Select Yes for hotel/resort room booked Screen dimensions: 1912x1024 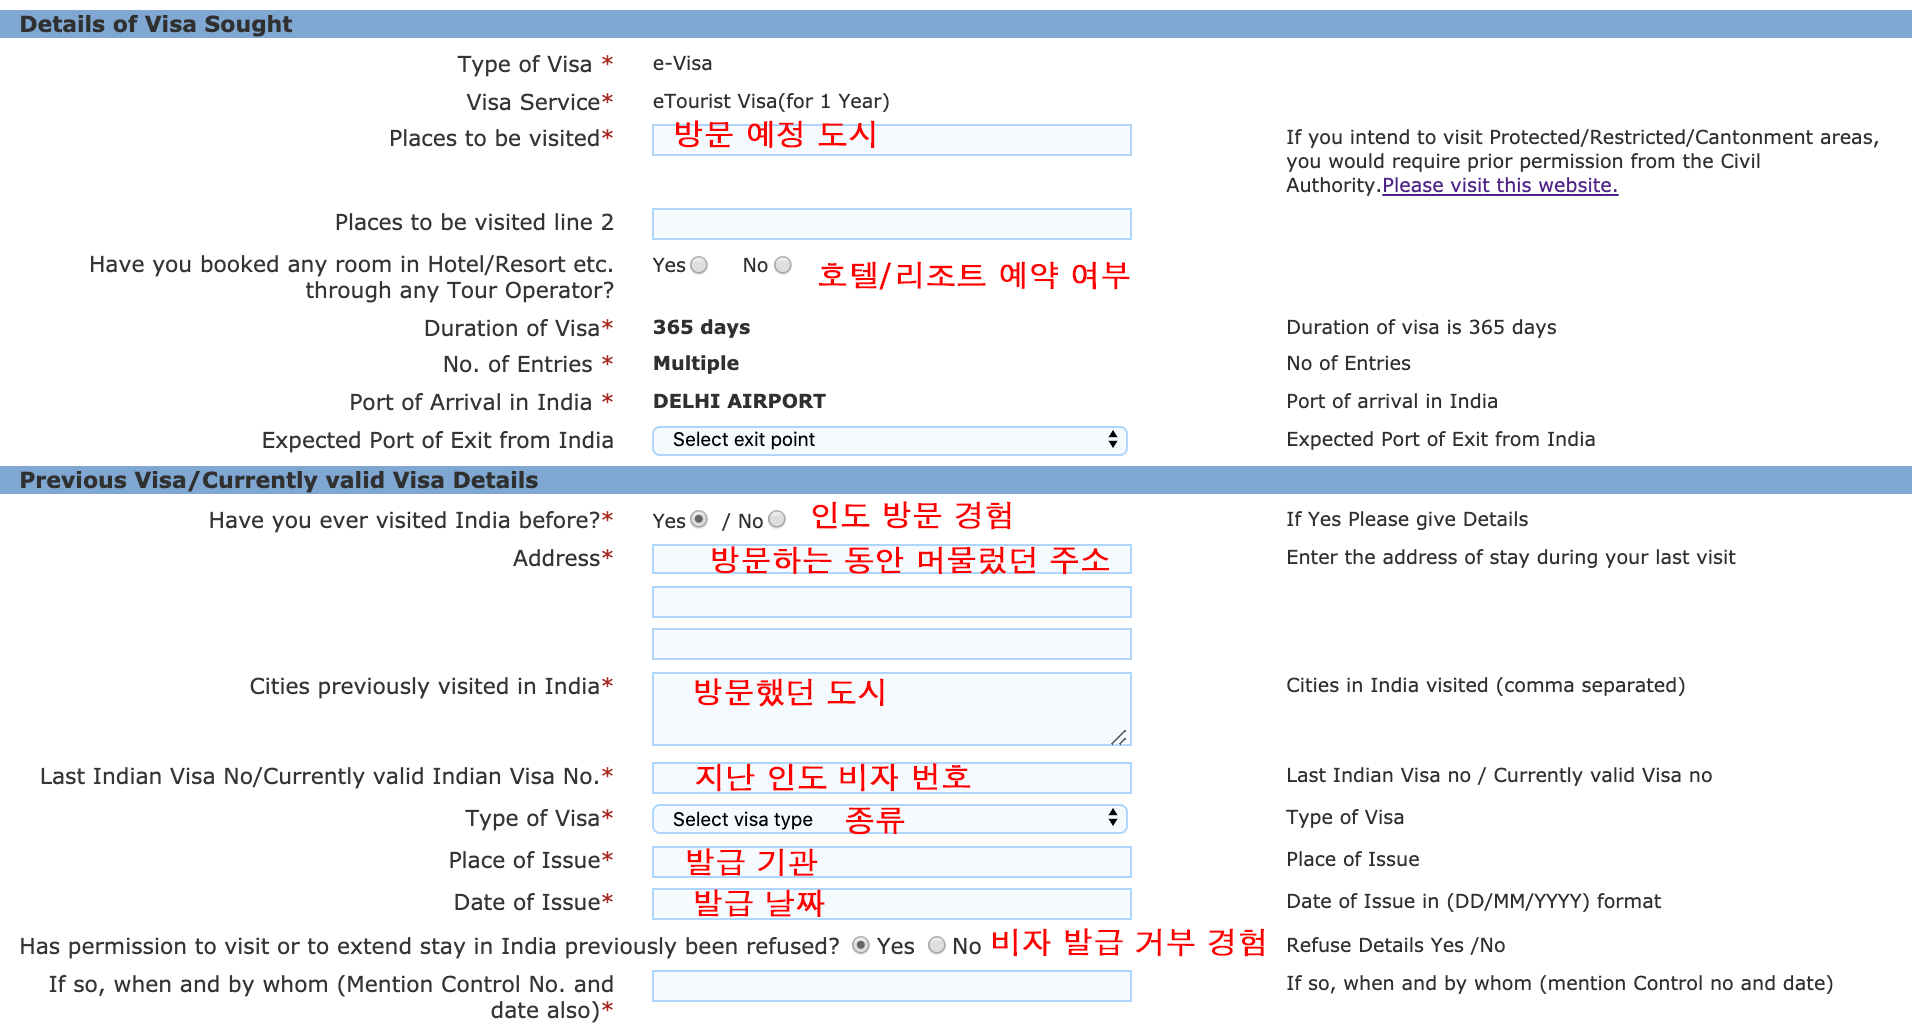[699, 265]
